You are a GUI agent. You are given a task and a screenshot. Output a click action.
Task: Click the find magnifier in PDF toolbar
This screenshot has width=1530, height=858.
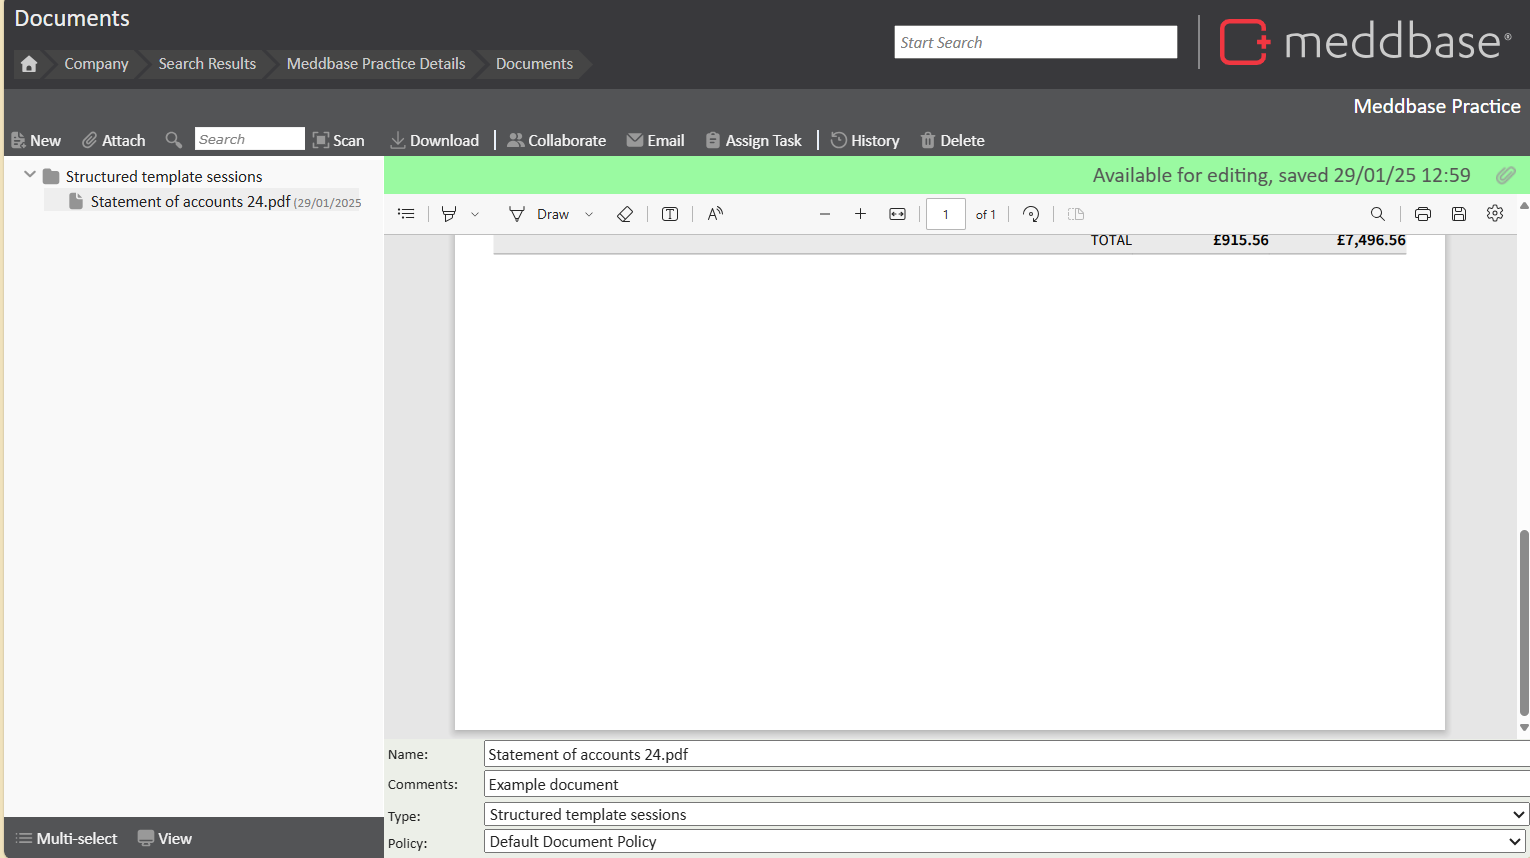[1377, 214]
